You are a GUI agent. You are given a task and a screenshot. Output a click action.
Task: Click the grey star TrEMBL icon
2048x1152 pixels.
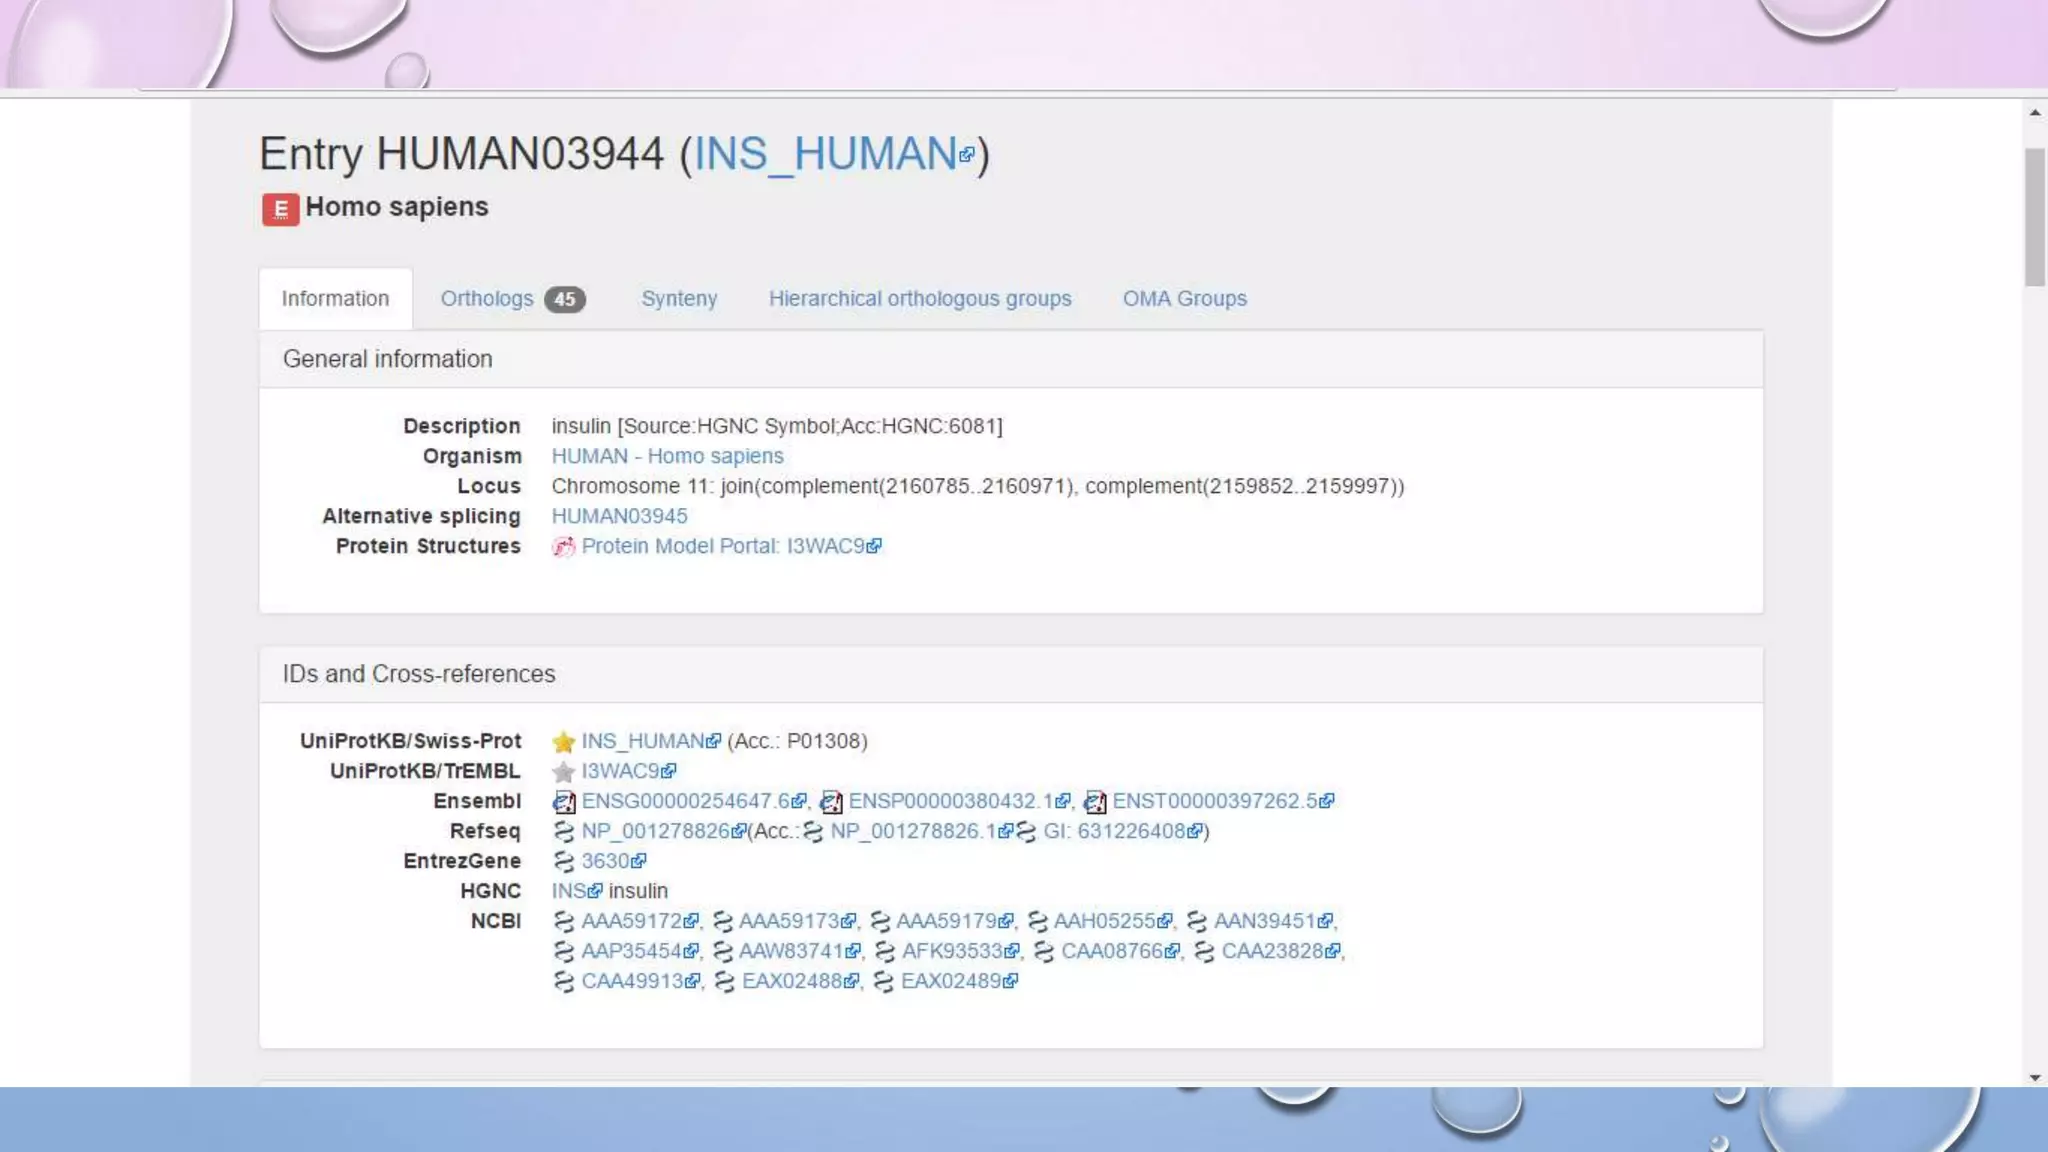pos(563,772)
